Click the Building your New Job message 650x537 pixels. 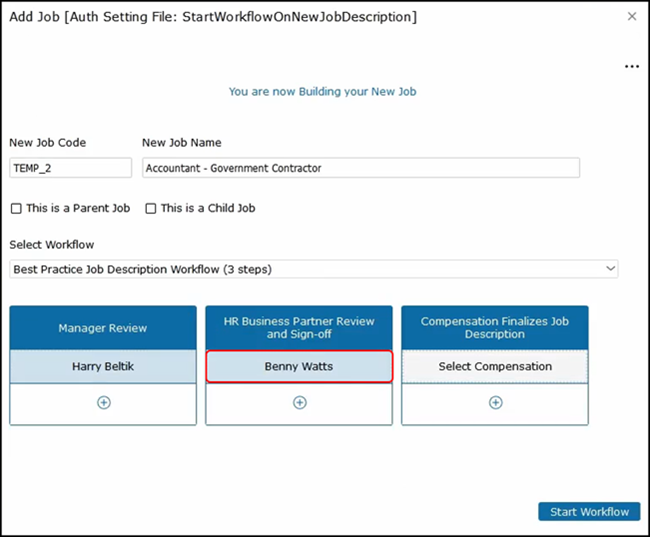[322, 91]
